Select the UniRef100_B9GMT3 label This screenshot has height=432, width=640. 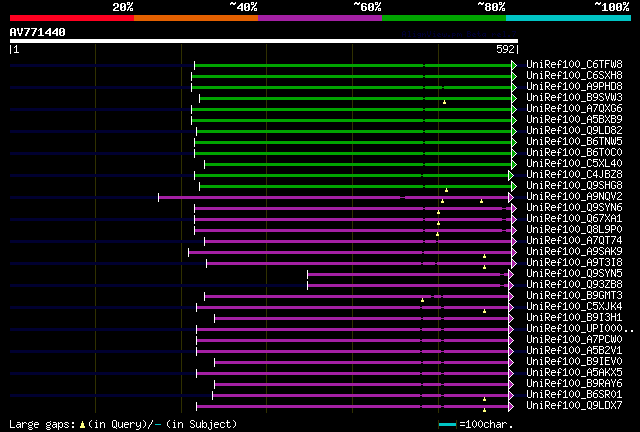(x=574, y=296)
